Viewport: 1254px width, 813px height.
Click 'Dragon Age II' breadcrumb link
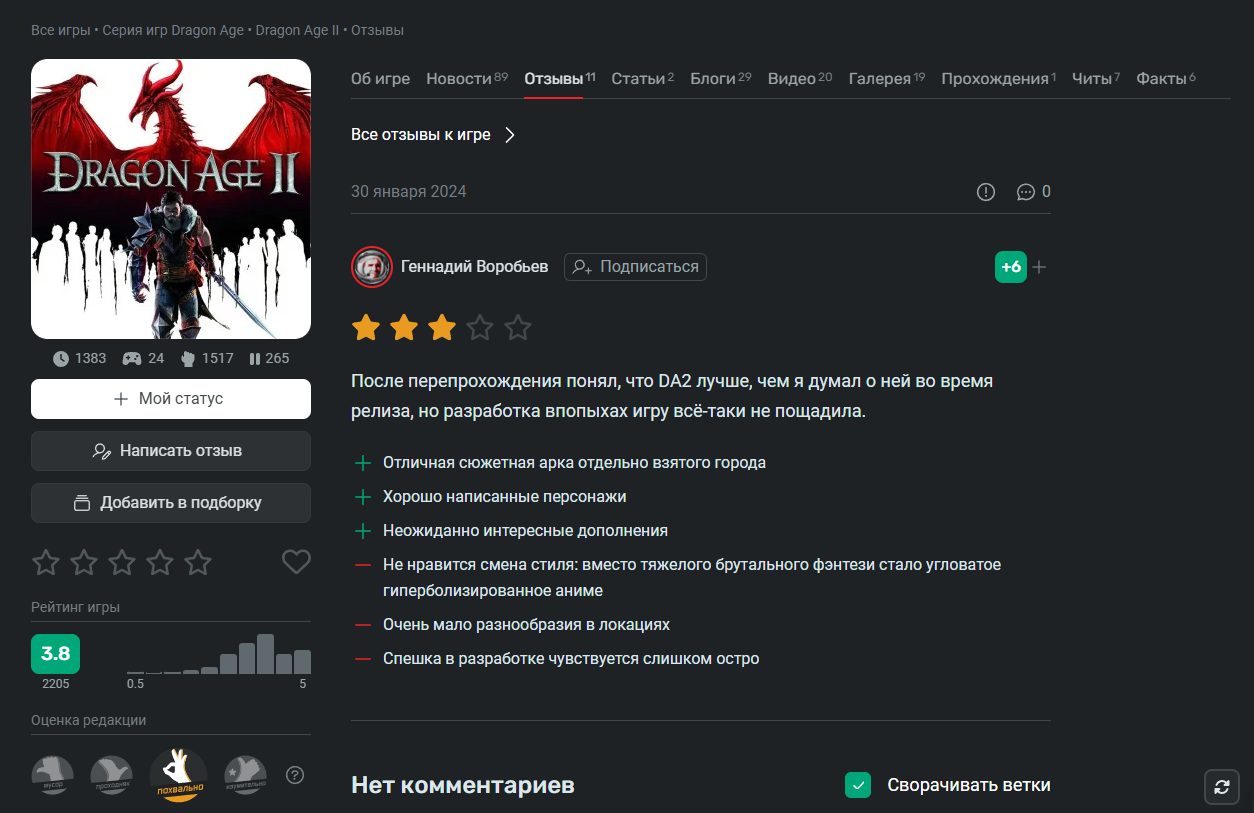297,31
